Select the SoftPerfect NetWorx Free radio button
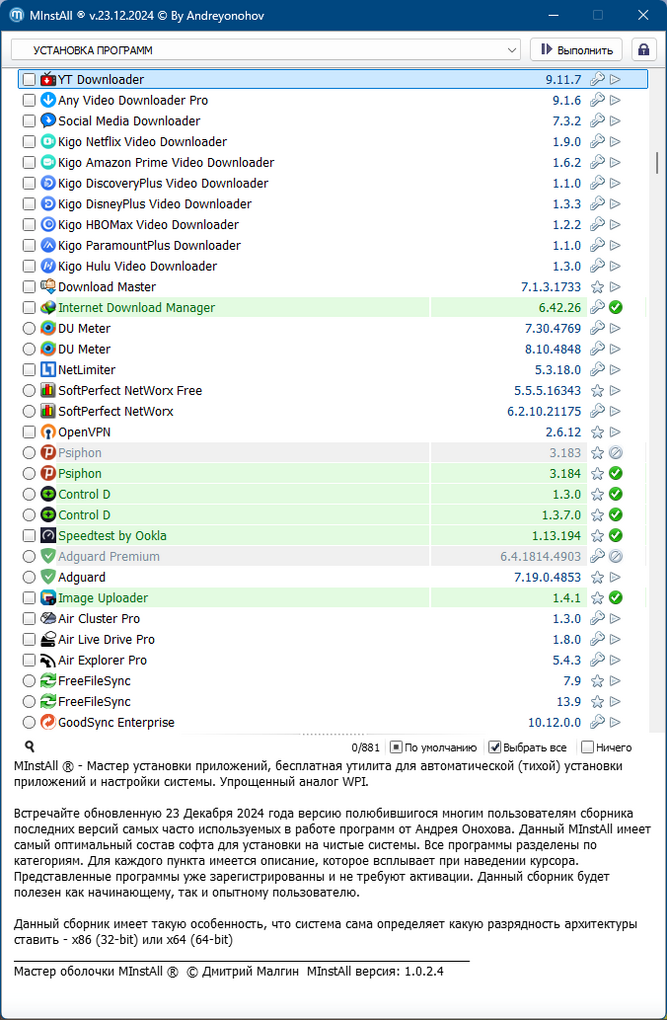 (x=29, y=390)
